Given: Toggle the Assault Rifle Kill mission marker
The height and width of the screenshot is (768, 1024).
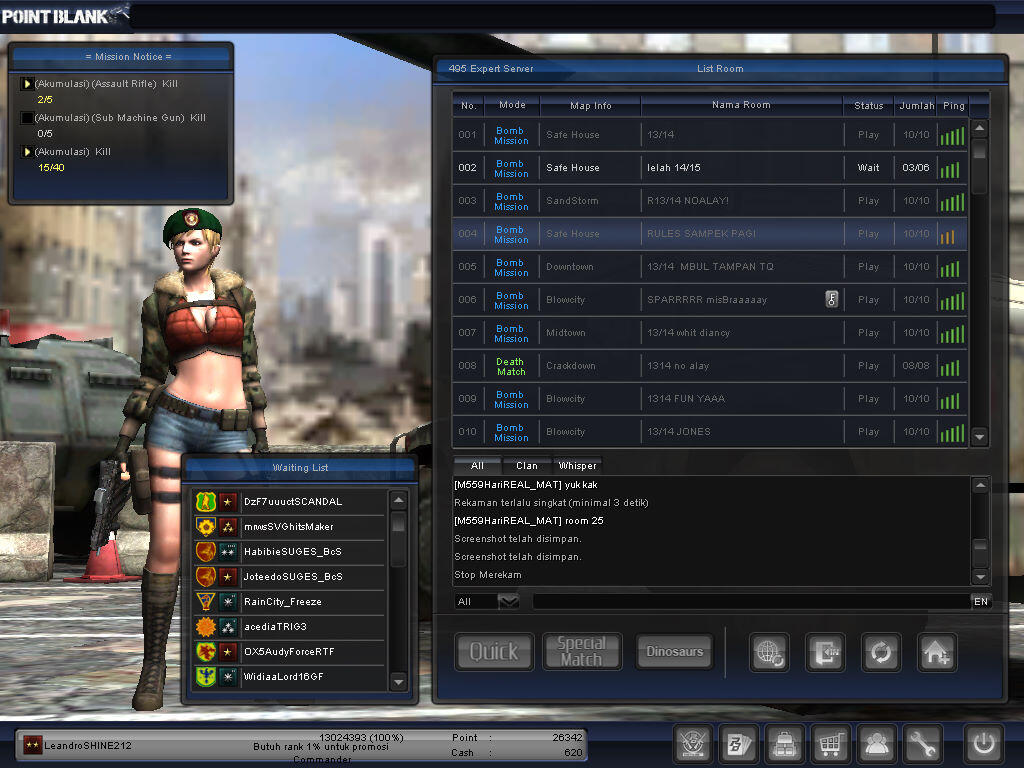Looking at the screenshot, I should pyautogui.click(x=27, y=84).
